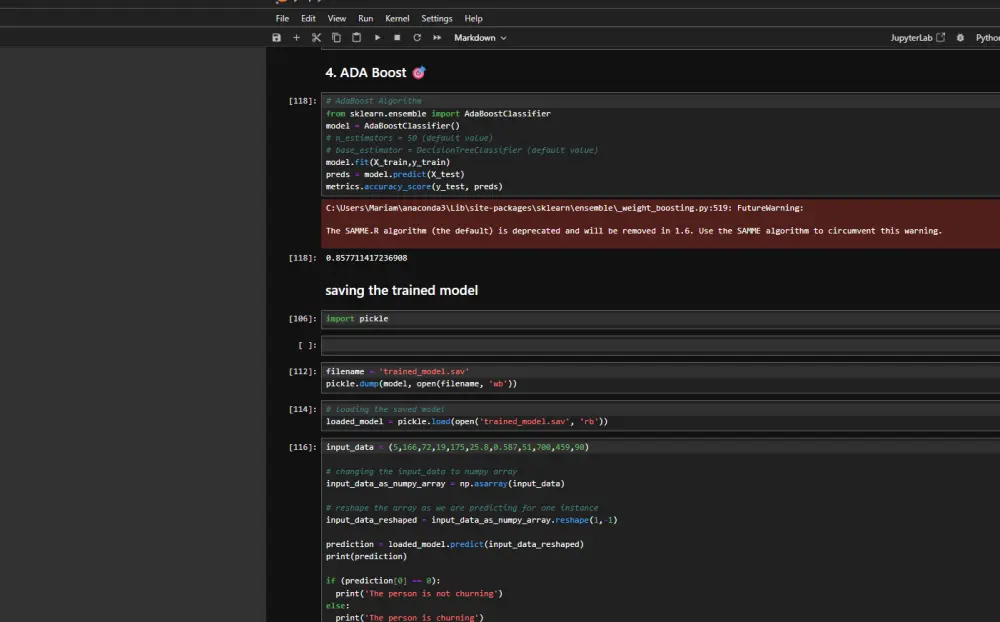The height and width of the screenshot is (622, 1000).
Task: Click the cell prompt [114]:
Action: [x=302, y=410]
